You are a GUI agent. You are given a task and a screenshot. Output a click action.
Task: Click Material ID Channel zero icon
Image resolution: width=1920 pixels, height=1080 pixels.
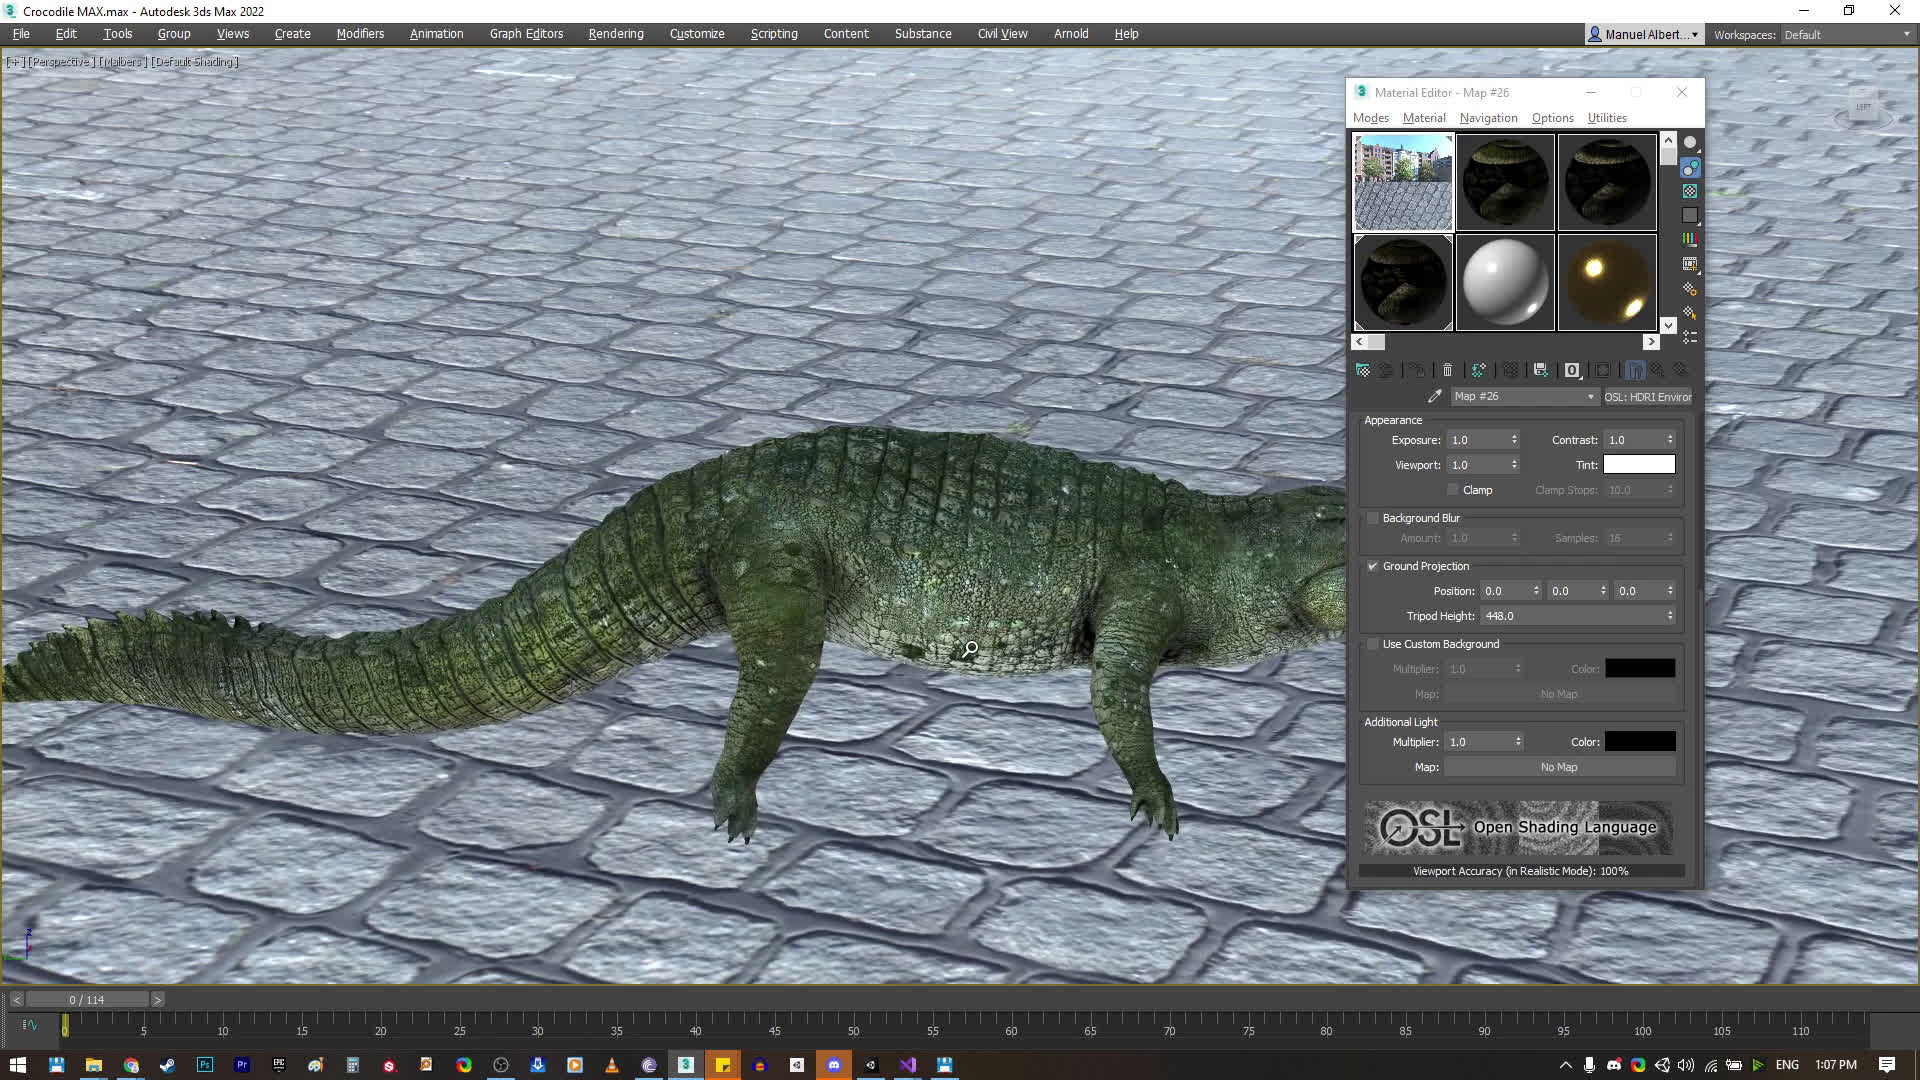[x=1571, y=370]
